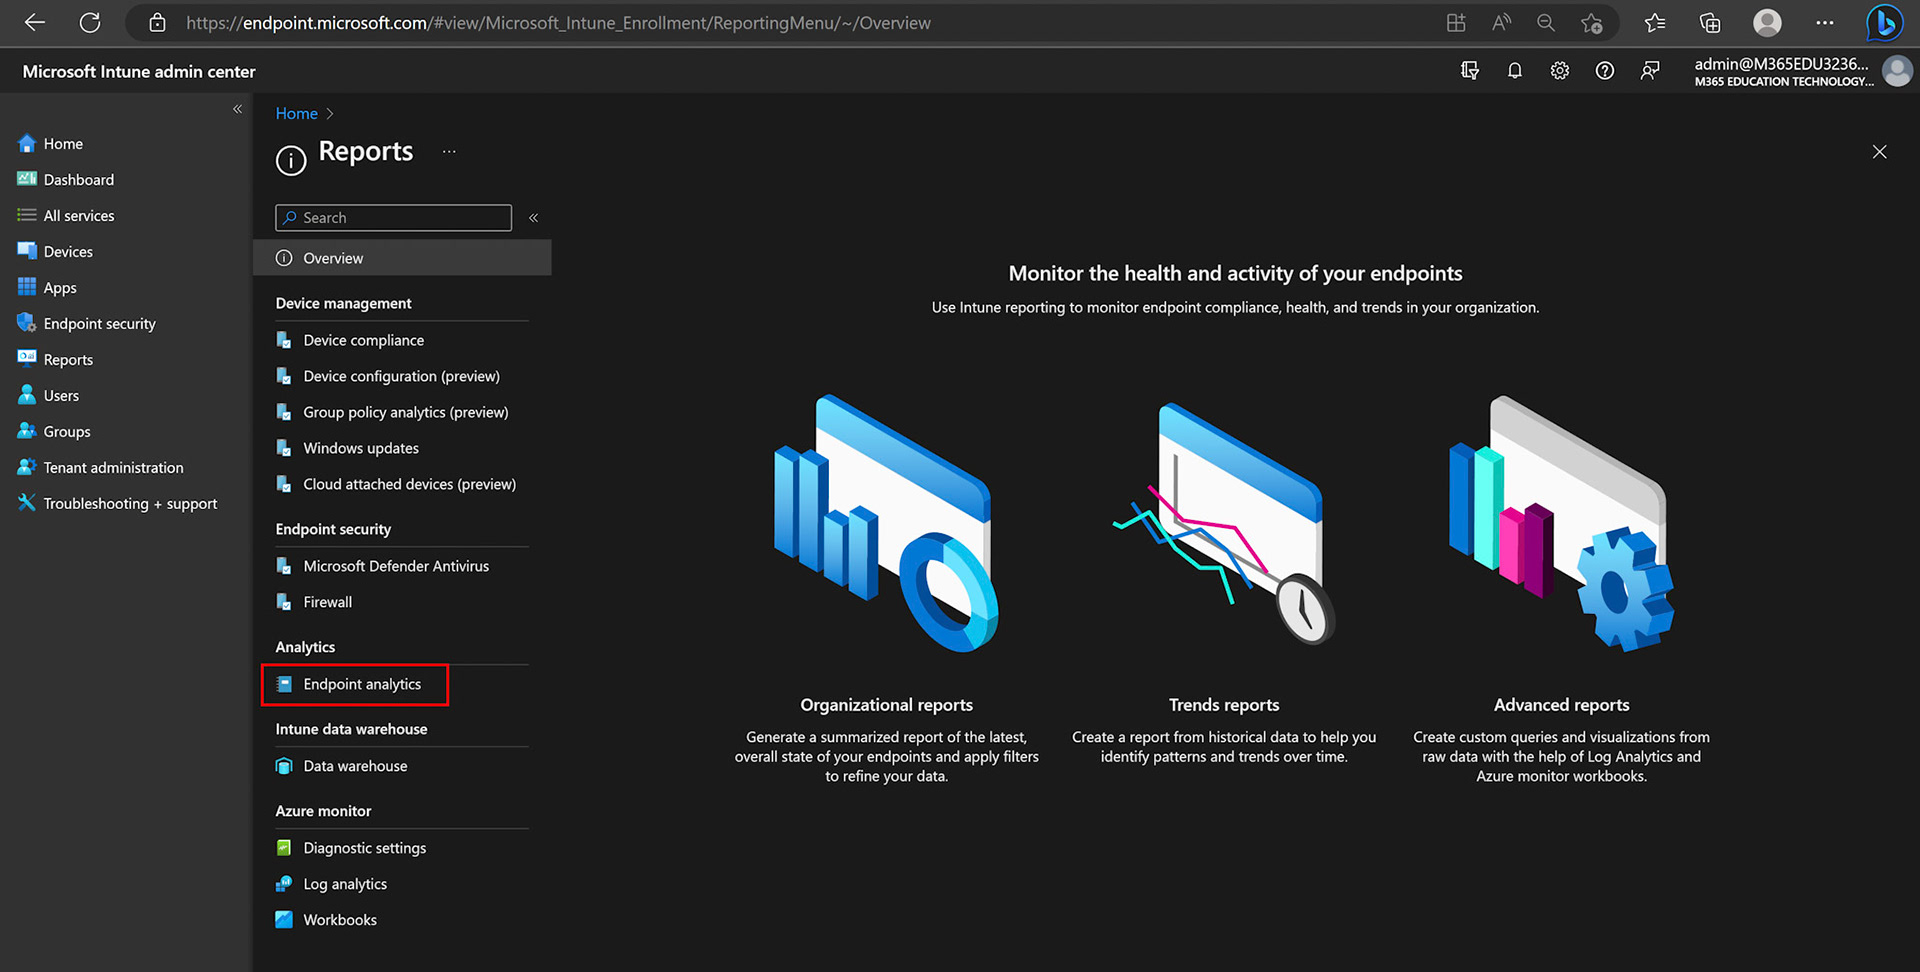
Task: Close the Reports blade
Action: [1880, 152]
